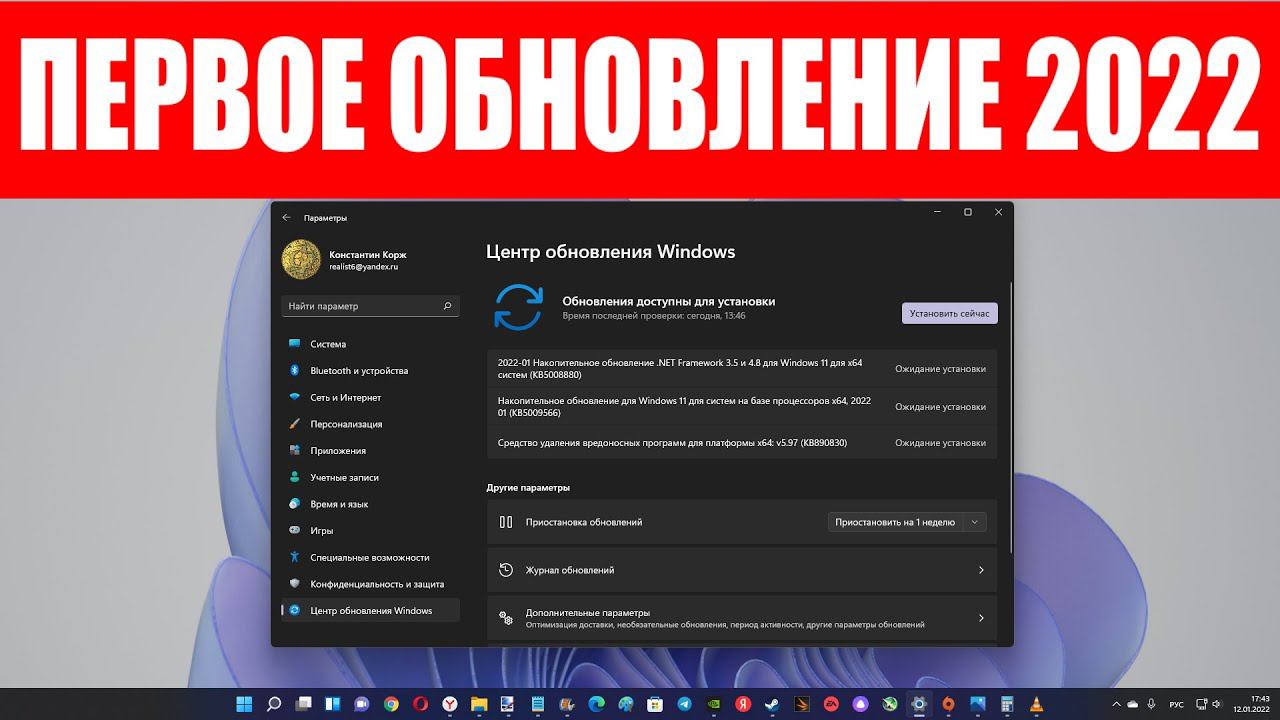Select the KB5008880 .NET Framework update row
This screenshot has width=1280, height=720.
[x=742, y=369]
